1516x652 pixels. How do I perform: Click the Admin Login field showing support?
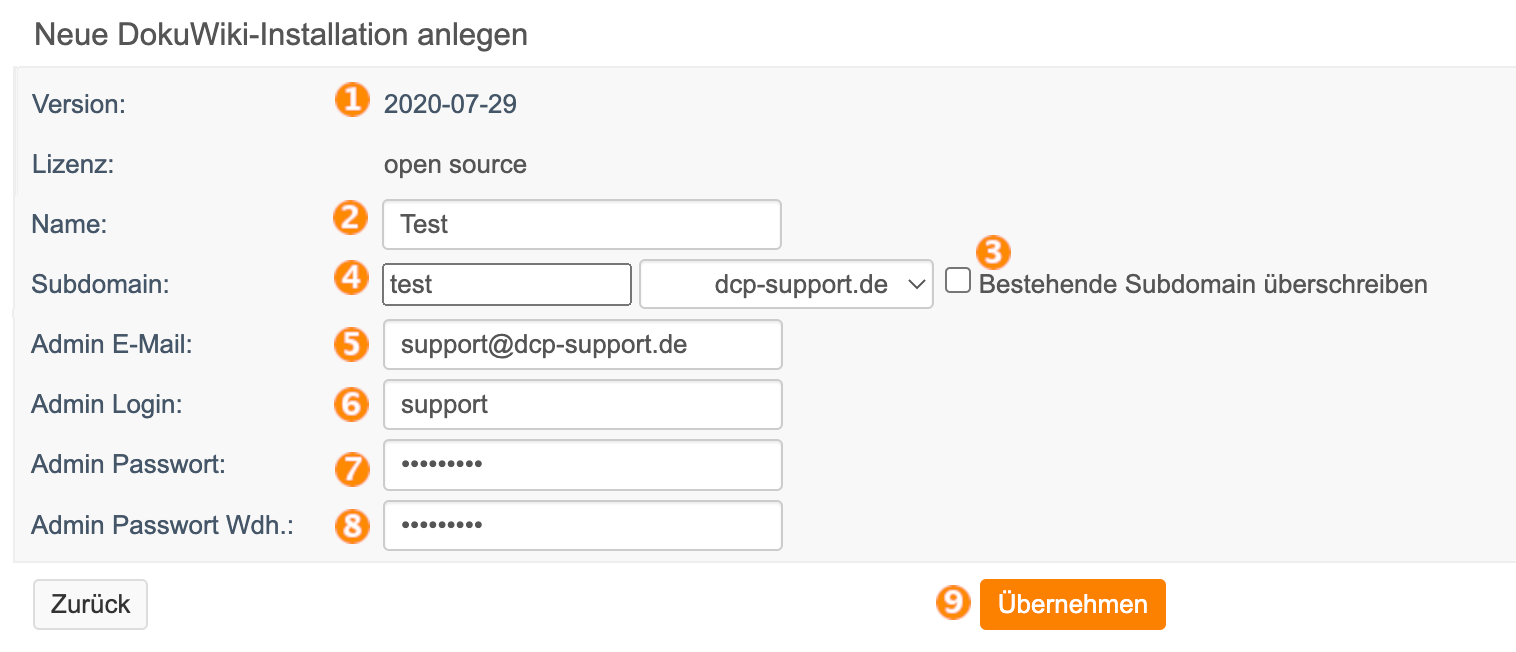[582, 405]
